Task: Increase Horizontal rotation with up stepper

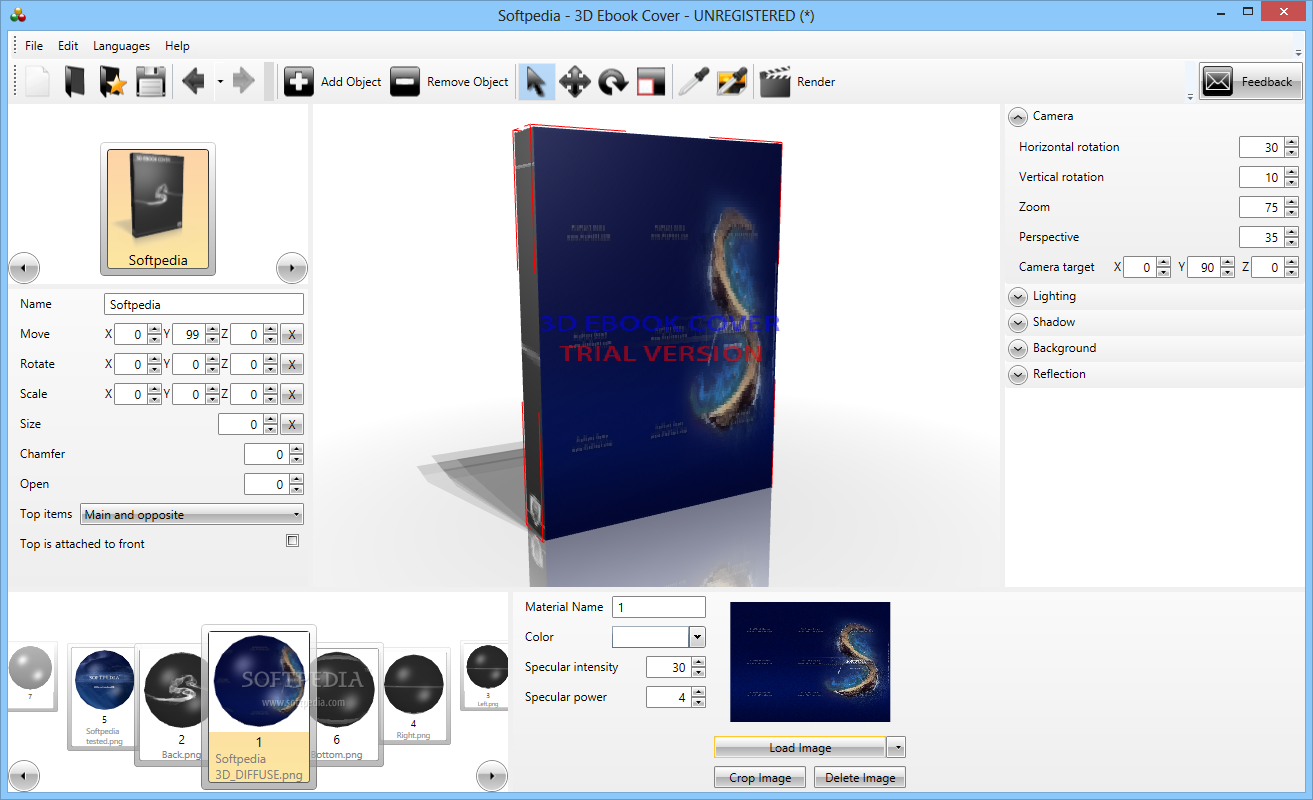Action: (1292, 142)
